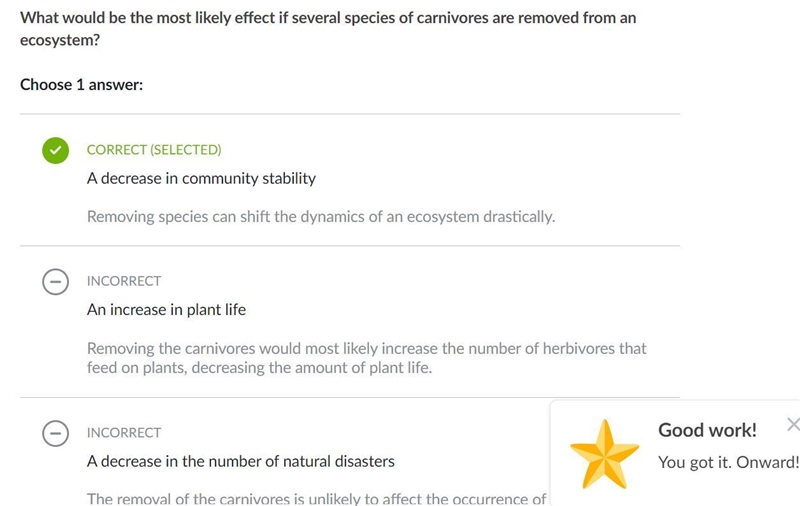Choose A decrease in natural disasters answer text
This screenshot has width=800, height=506.
click(241, 461)
